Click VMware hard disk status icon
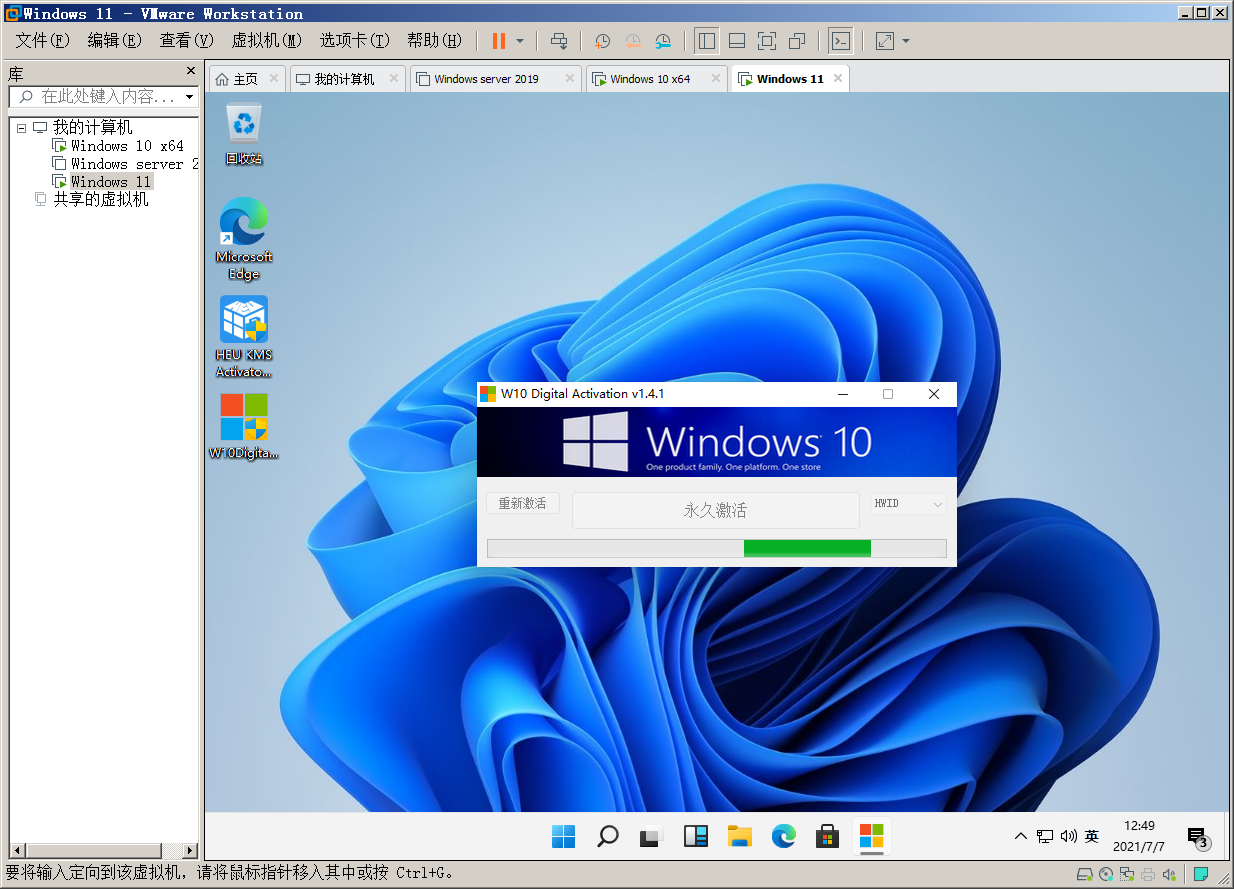1234x889 pixels. (x=1085, y=874)
